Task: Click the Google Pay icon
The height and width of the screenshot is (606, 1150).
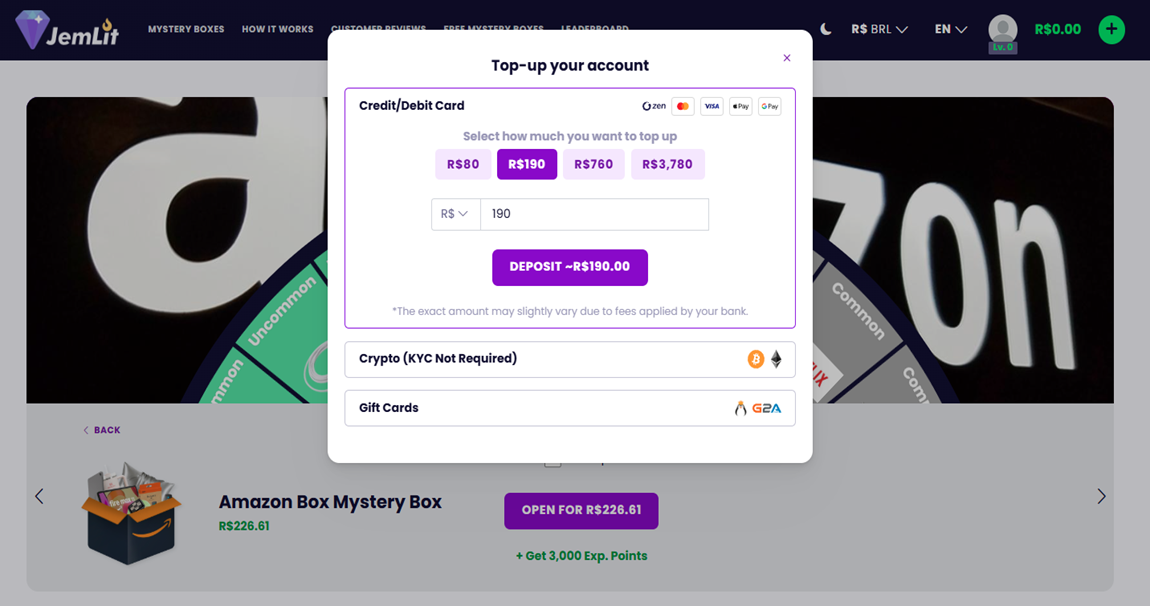Action: coord(770,106)
